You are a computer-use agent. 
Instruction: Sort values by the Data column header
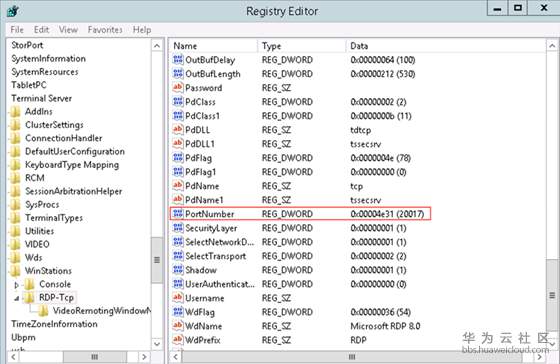click(446, 46)
